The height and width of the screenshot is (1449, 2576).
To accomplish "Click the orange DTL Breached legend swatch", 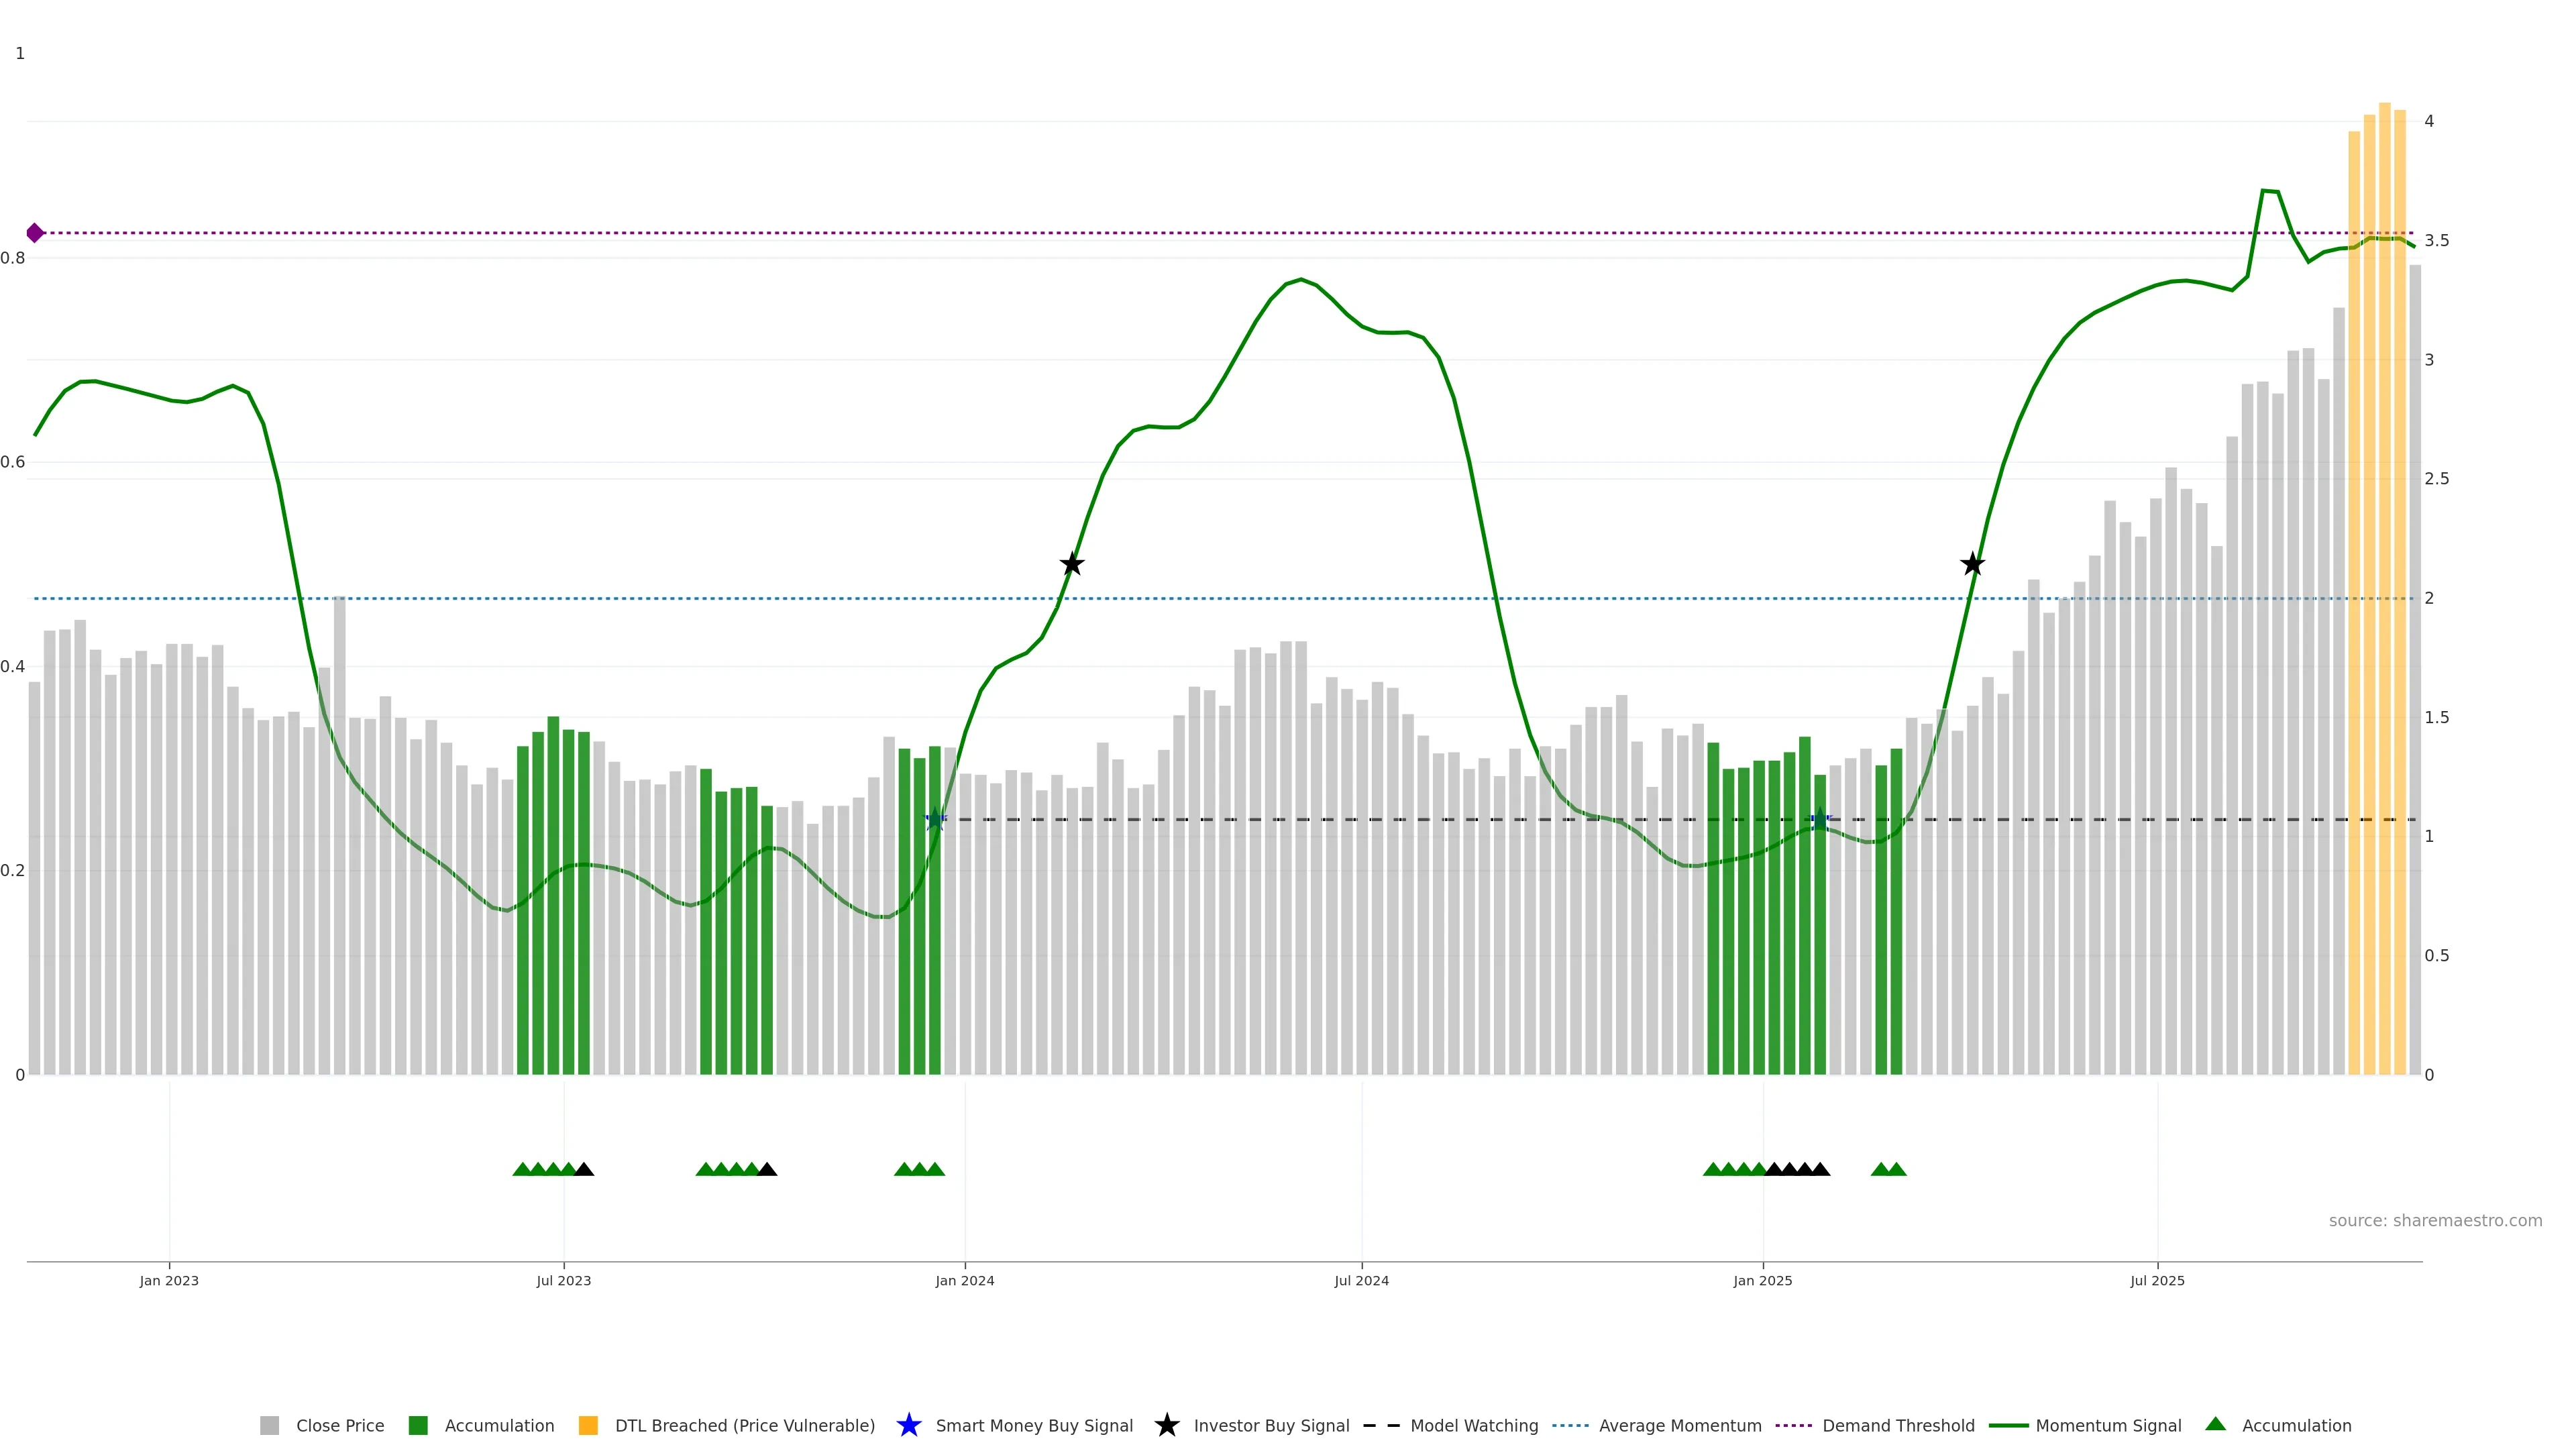I will [588, 1425].
